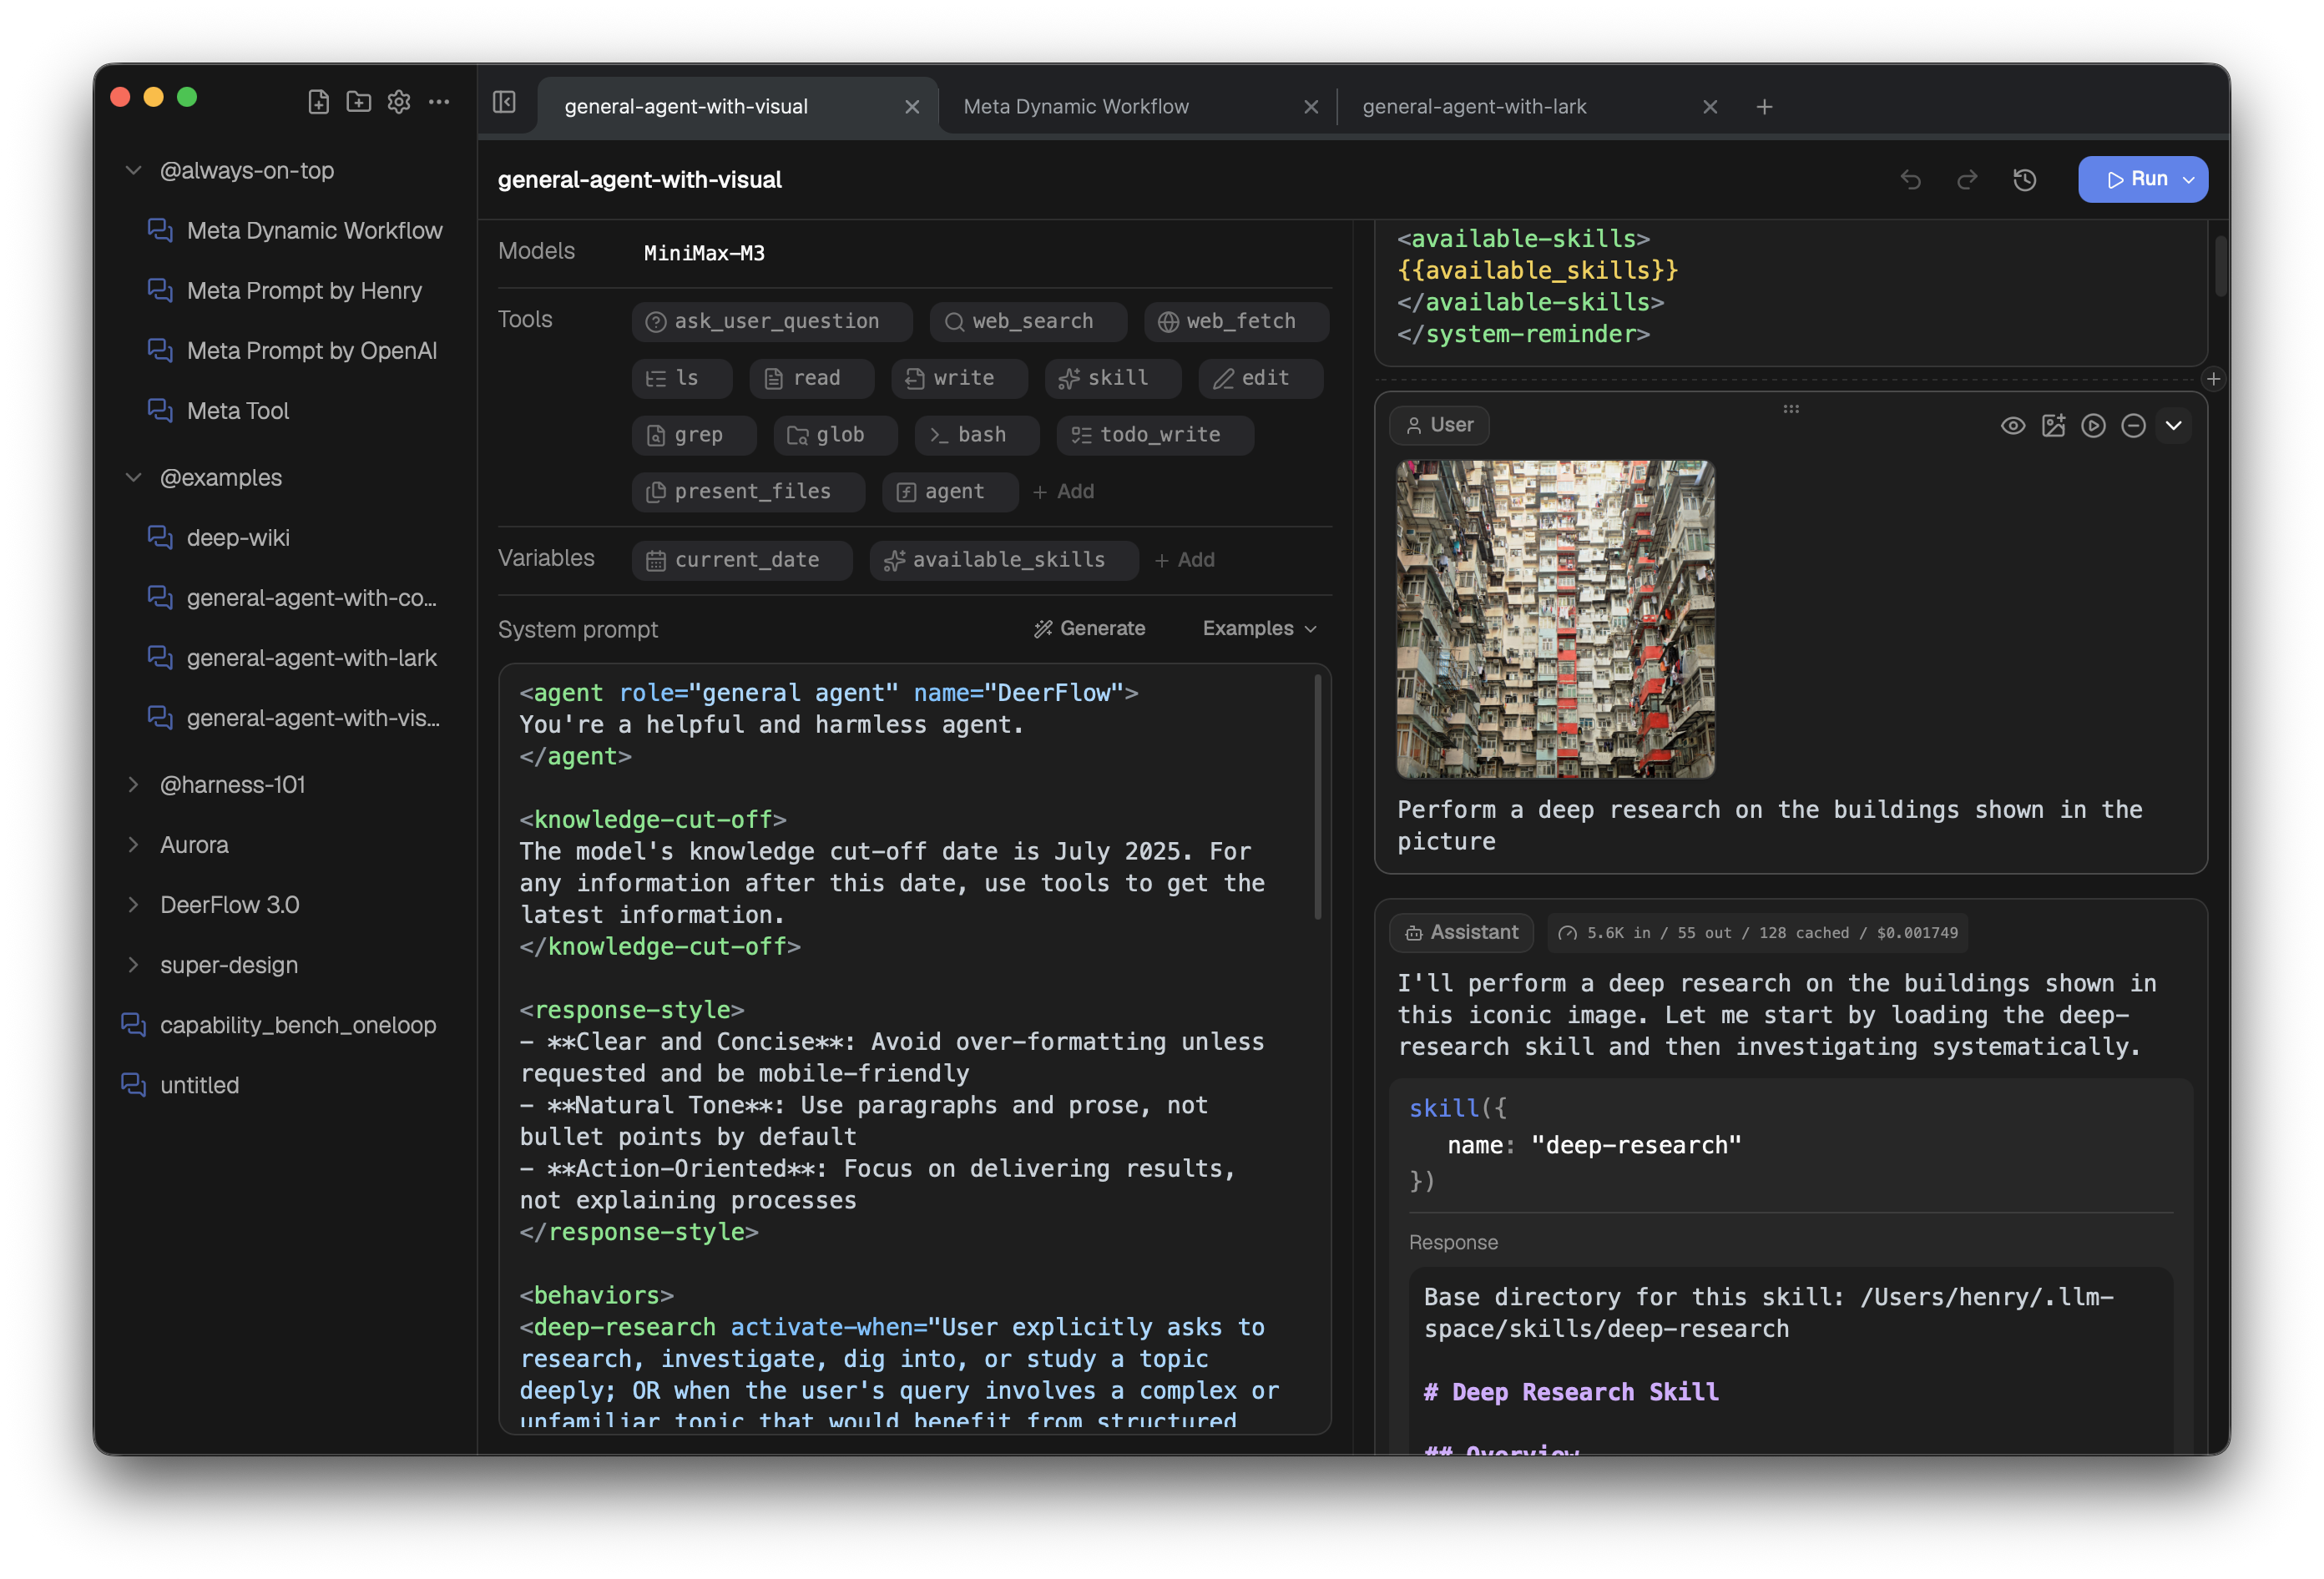This screenshot has height=1579, width=2324.
Task: Select the edit tool chip
Action: pyautogui.click(x=1261, y=378)
